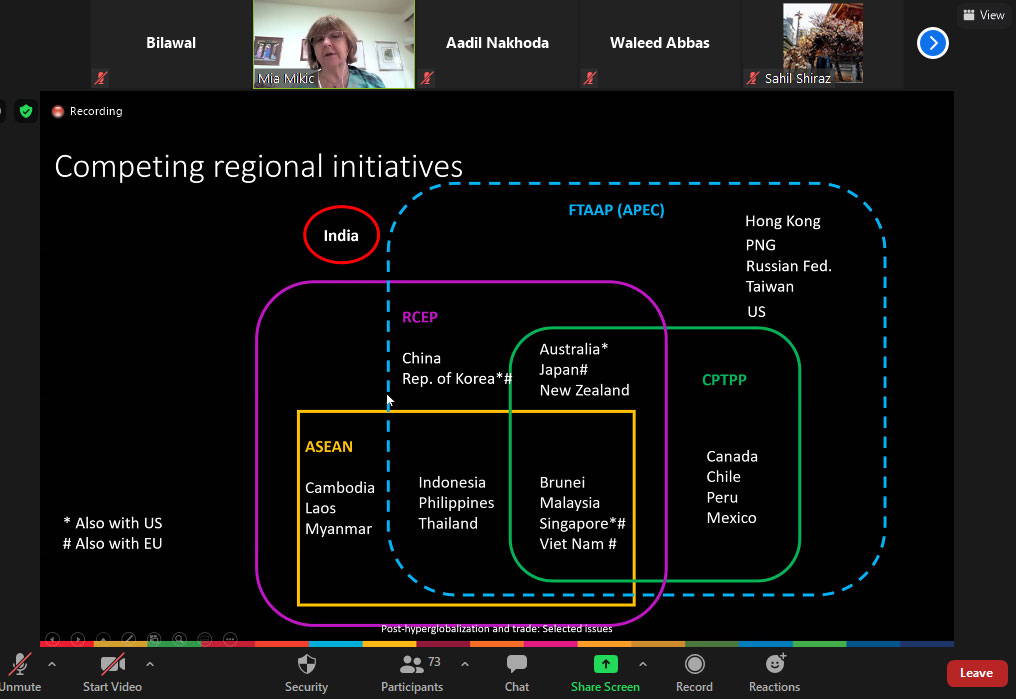Click the 'Competing regional initiatives' slide title
Screen dimensions: 1016x699
click(259, 167)
